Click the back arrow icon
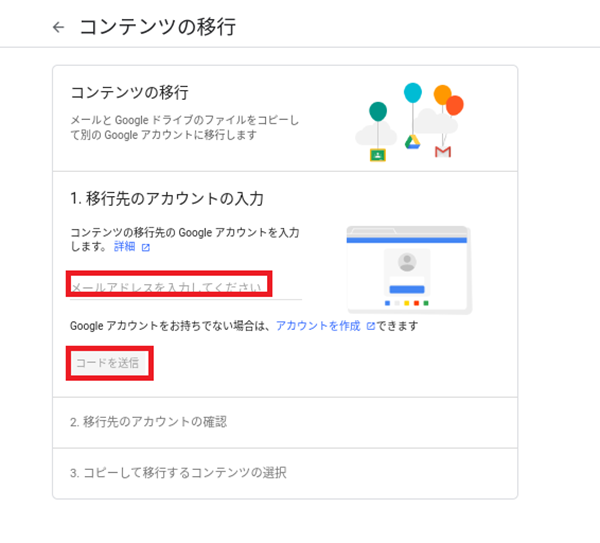Viewport: 600px width, 543px height. coord(58,27)
